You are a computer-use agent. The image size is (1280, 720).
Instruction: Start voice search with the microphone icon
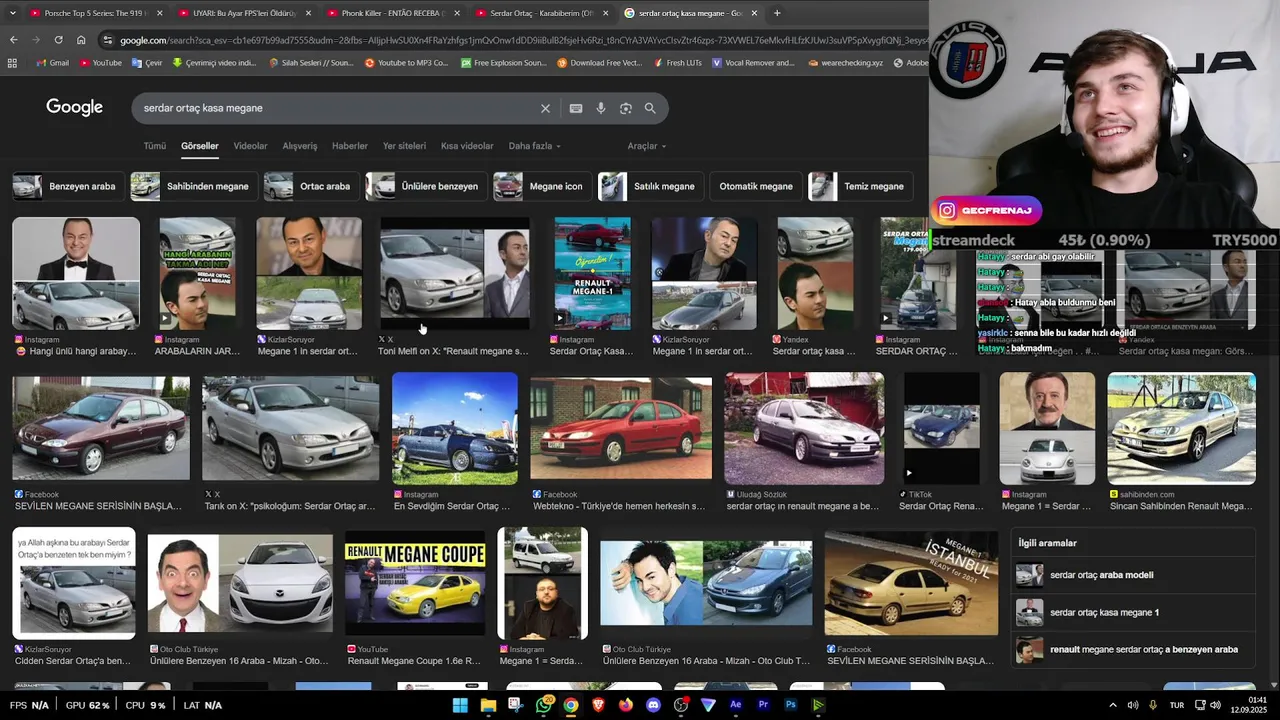(x=601, y=108)
